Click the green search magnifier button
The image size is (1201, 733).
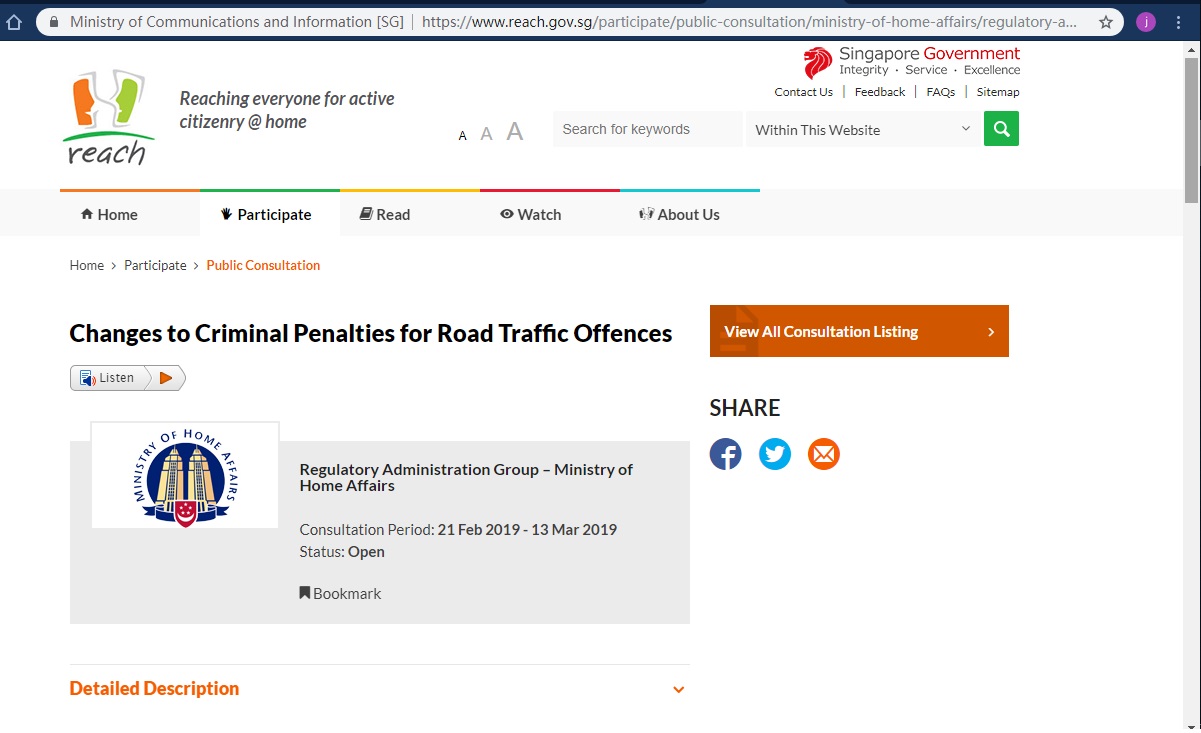[x=1001, y=129]
